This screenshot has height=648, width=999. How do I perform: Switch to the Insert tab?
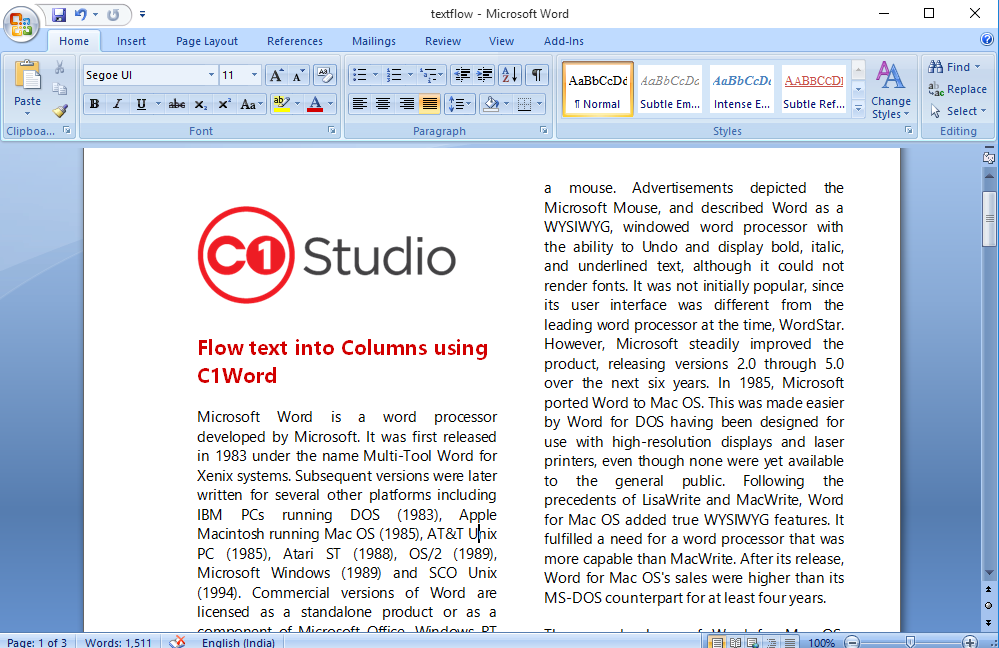click(x=131, y=41)
